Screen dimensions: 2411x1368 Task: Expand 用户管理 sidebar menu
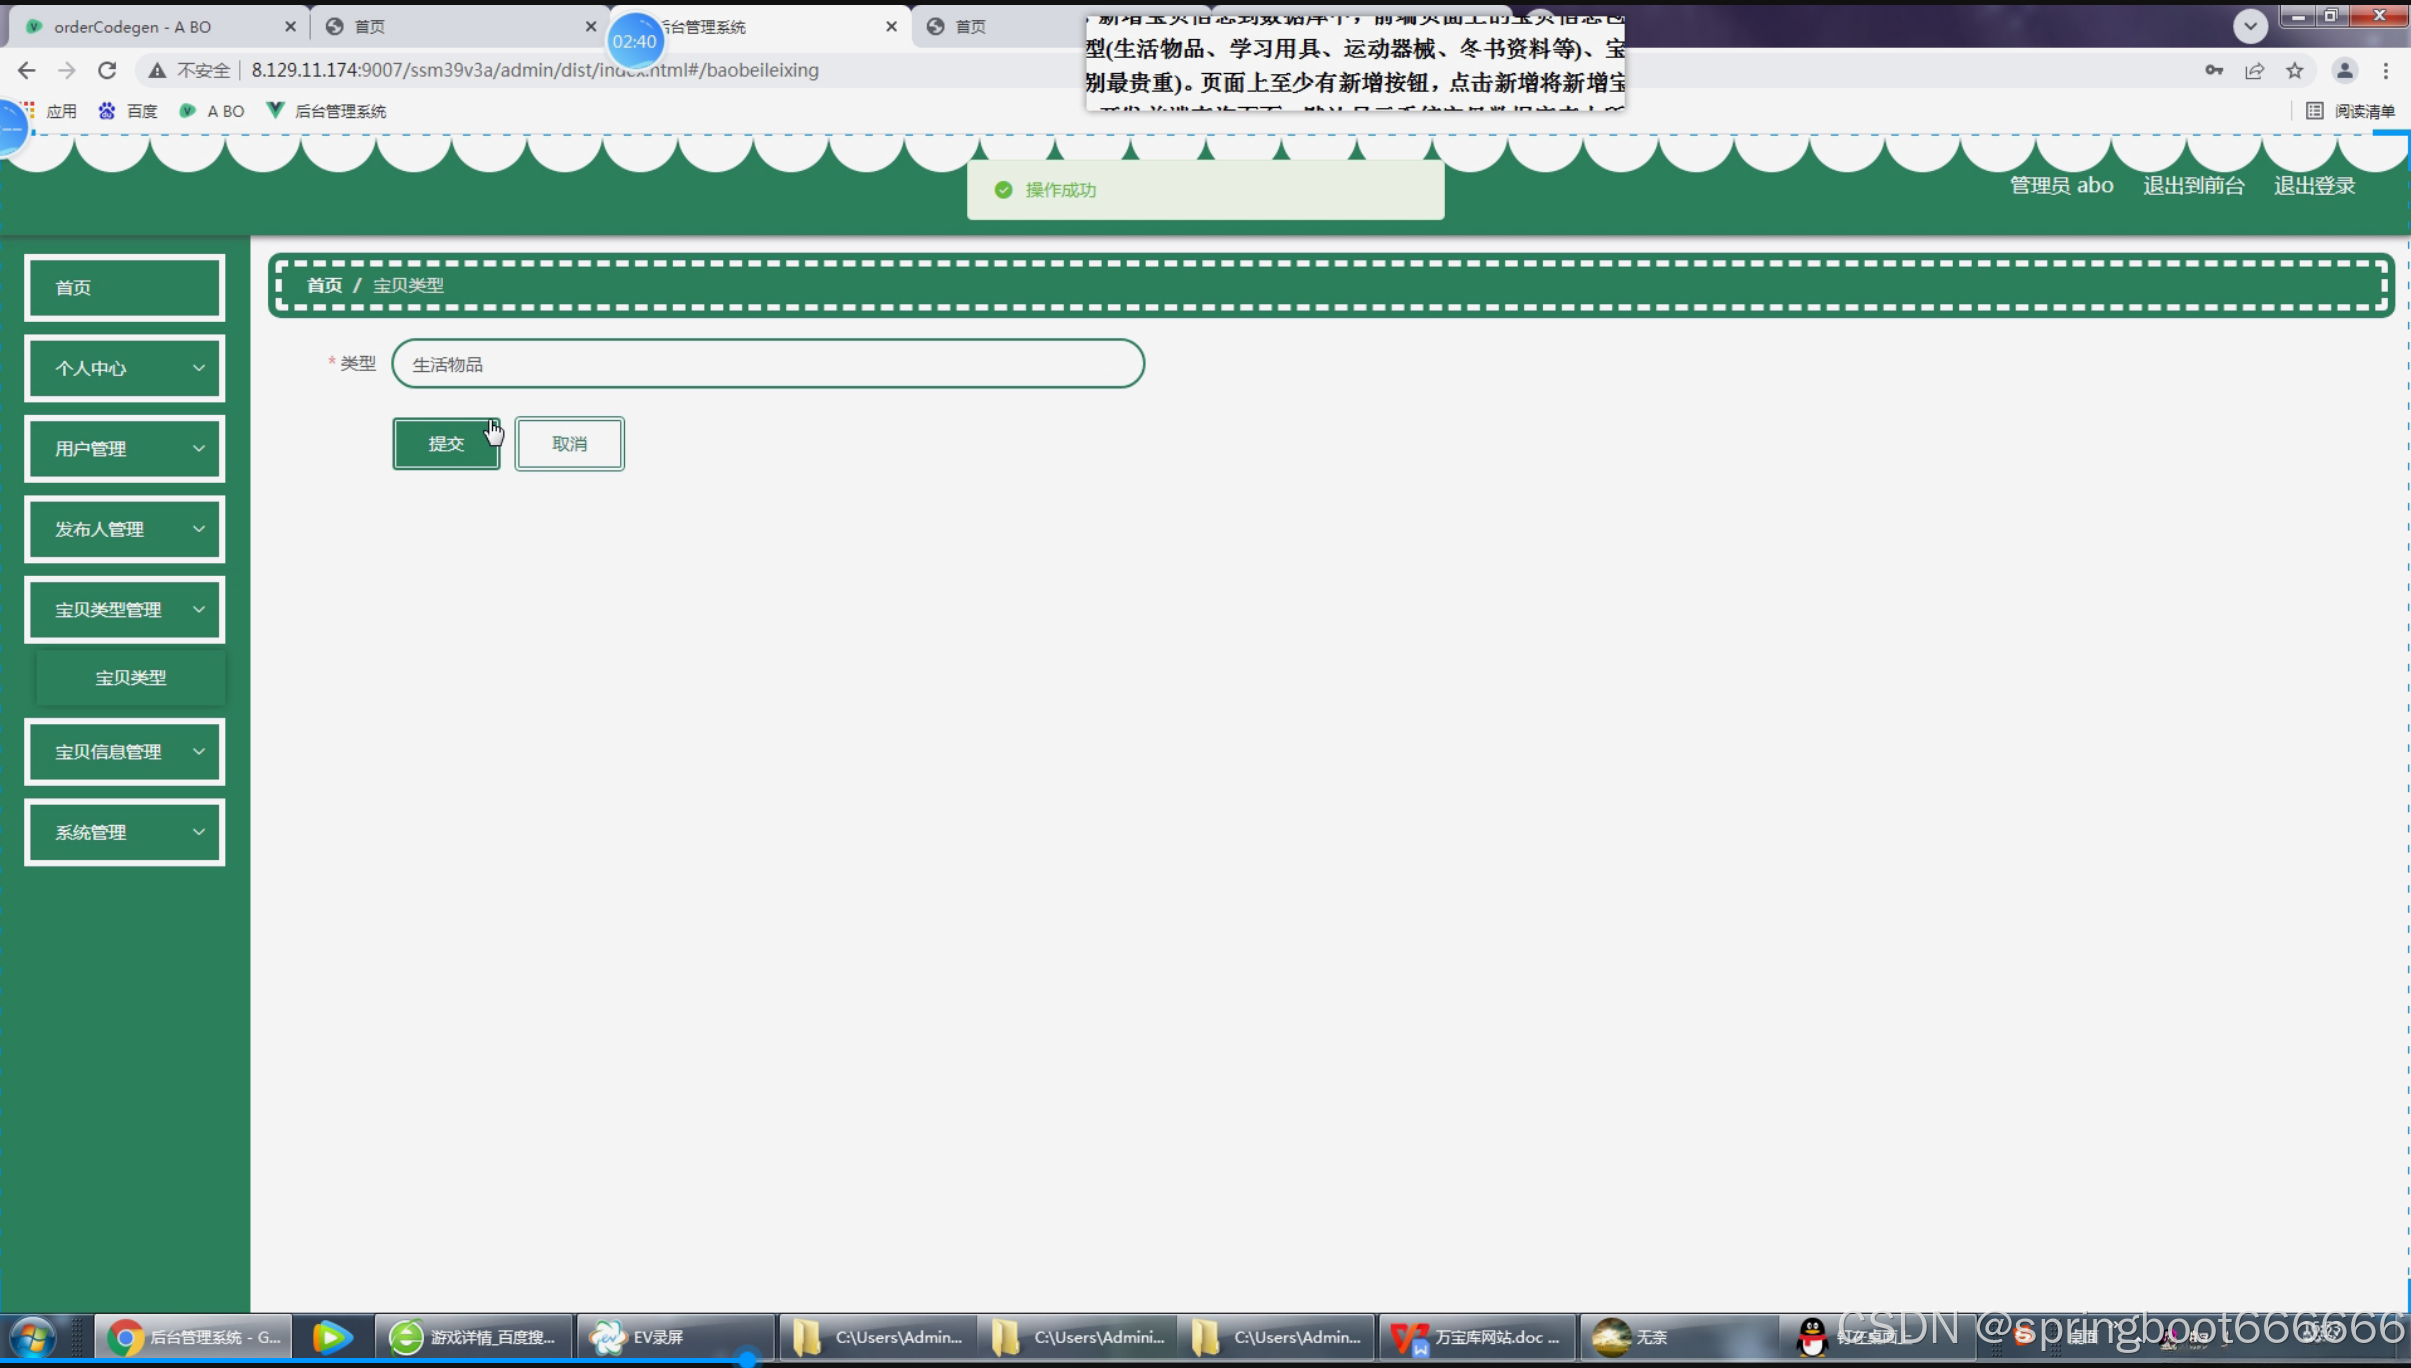coord(125,449)
